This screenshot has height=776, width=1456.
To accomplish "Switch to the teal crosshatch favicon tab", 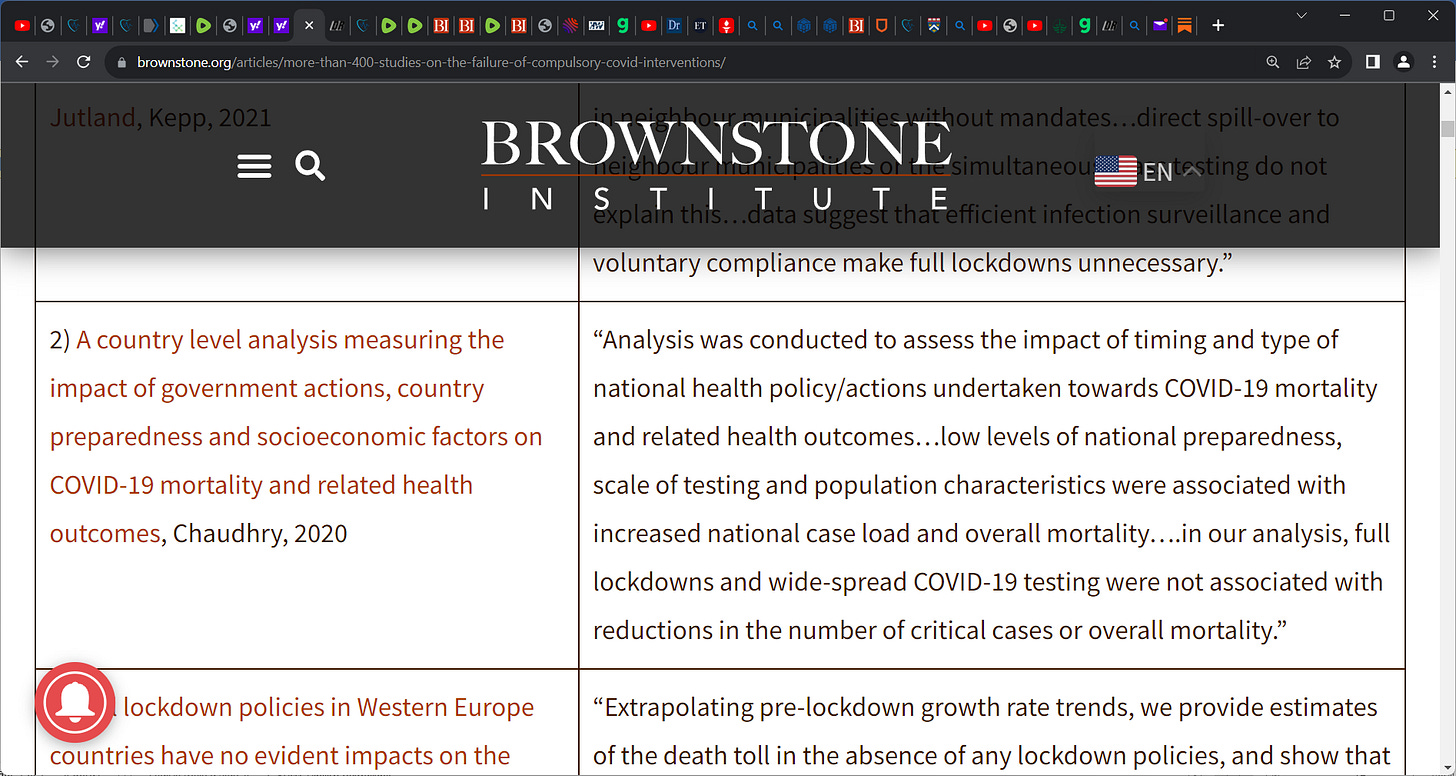I will 177,25.
